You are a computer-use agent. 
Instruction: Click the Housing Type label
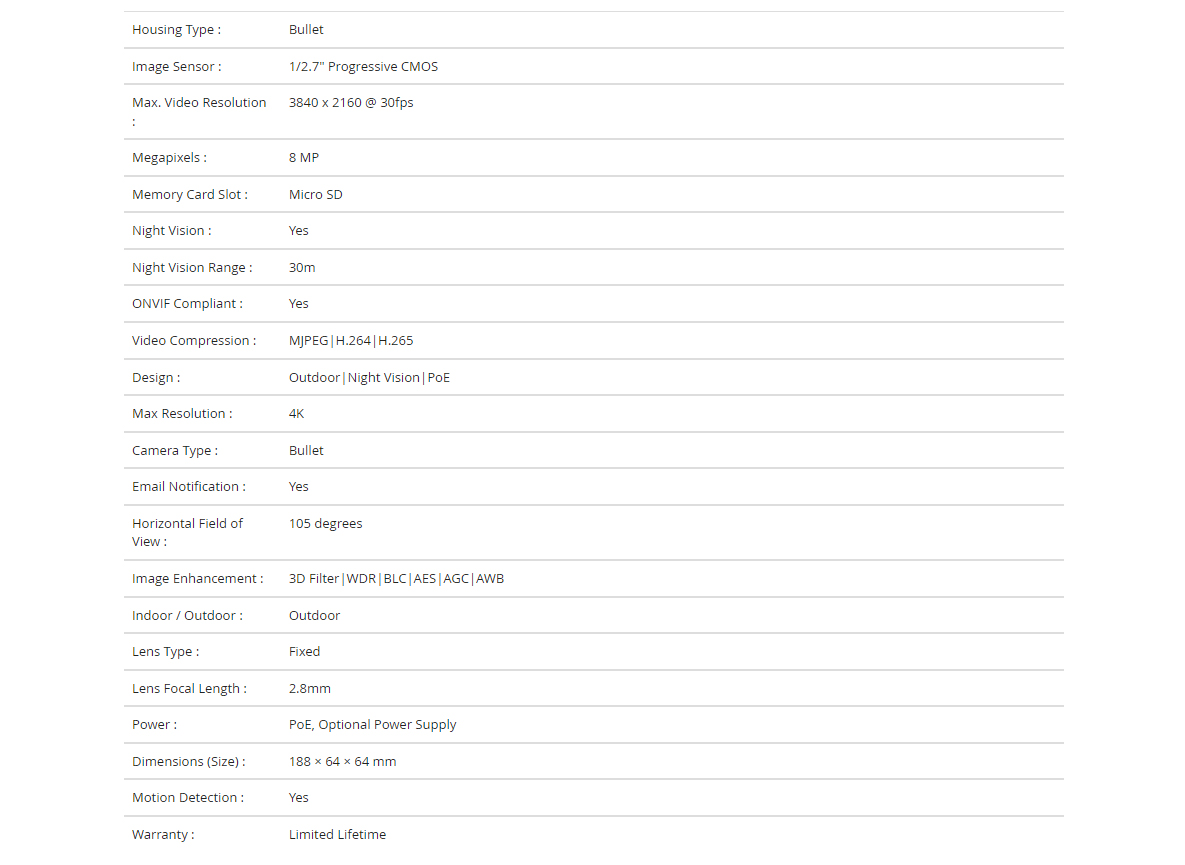(176, 29)
